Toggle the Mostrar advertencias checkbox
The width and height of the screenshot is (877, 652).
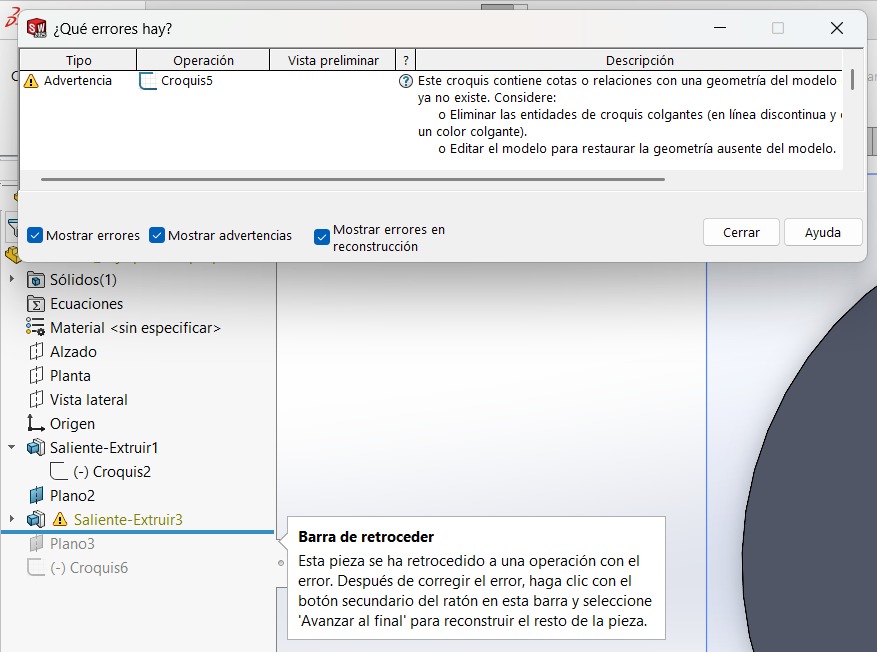coord(157,235)
